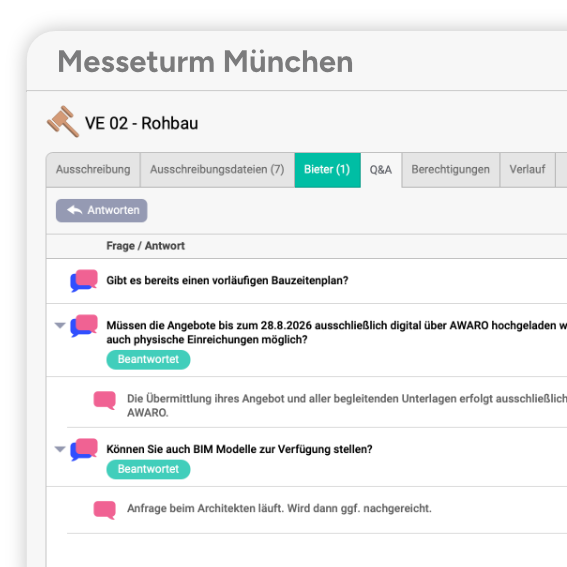Go to the Berechtigungen tab
This screenshot has height=567, width=567.
click(451, 170)
